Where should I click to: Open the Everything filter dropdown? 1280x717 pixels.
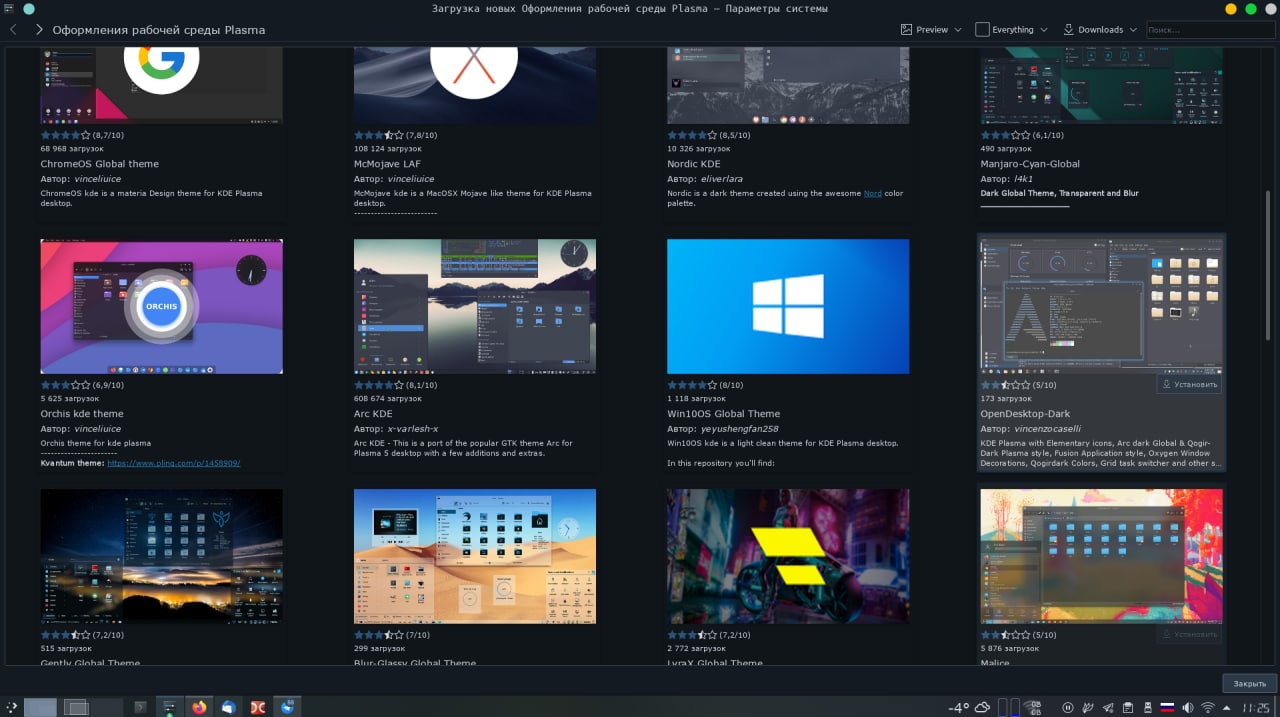(1011, 30)
